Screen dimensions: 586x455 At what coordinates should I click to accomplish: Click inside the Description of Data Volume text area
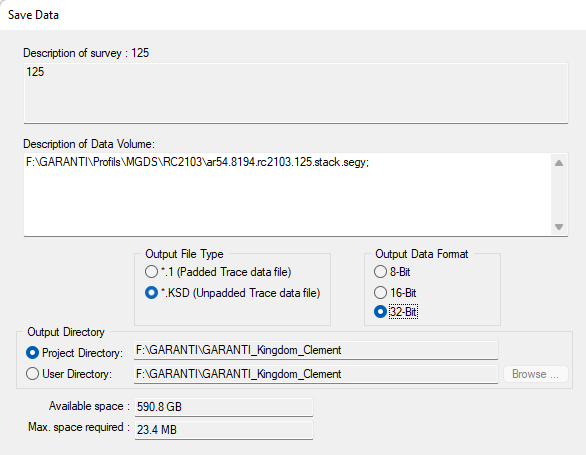(287, 194)
